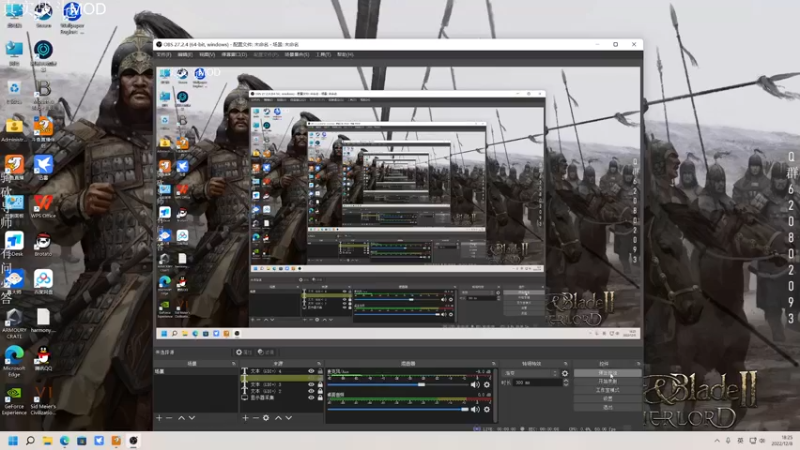
Task: Mute the 桌面音频 channel
Action: (475, 409)
